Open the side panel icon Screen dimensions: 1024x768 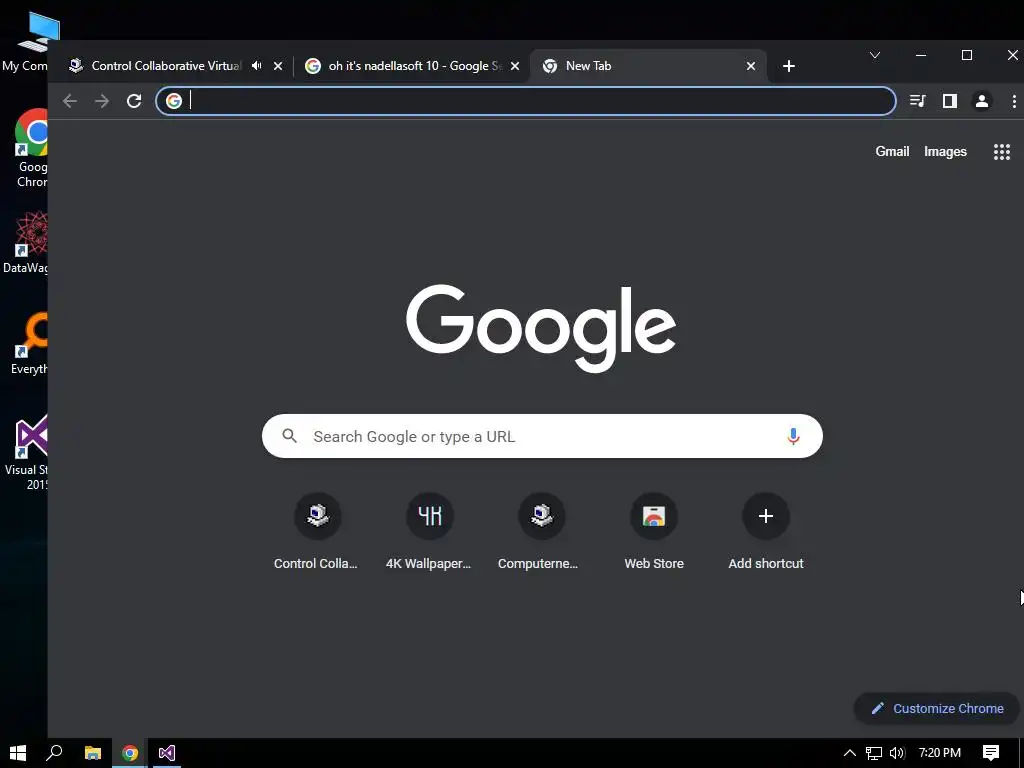click(950, 101)
